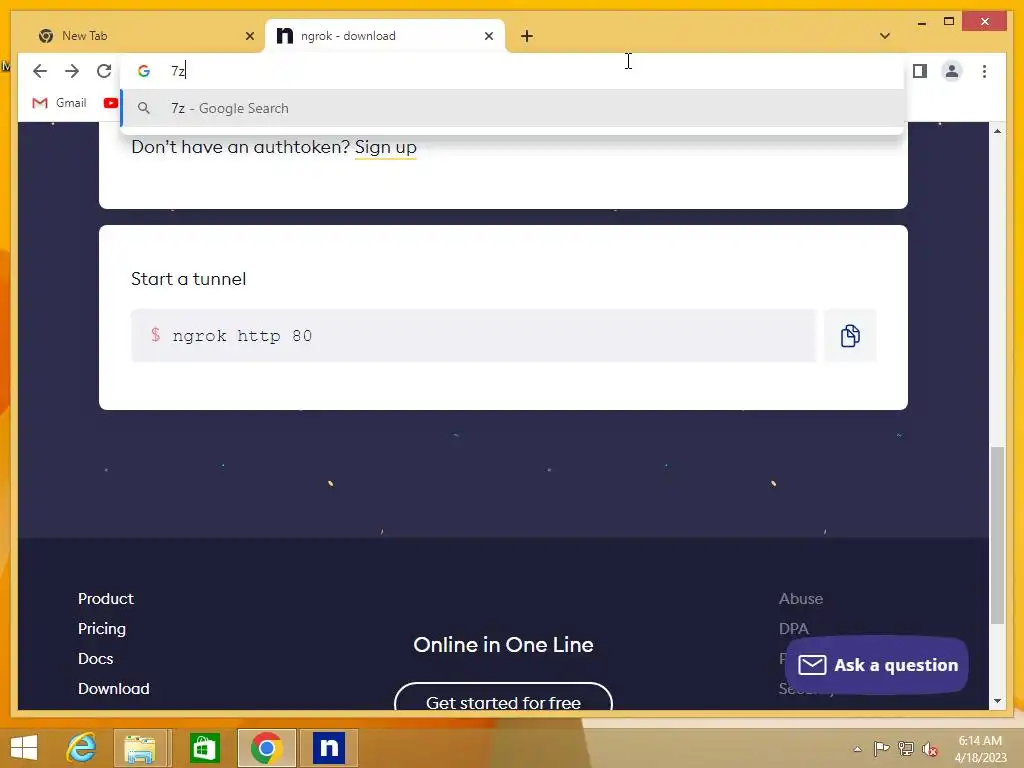Open File Explorer from the taskbar
1024x768 pixels.
[140, 748]
